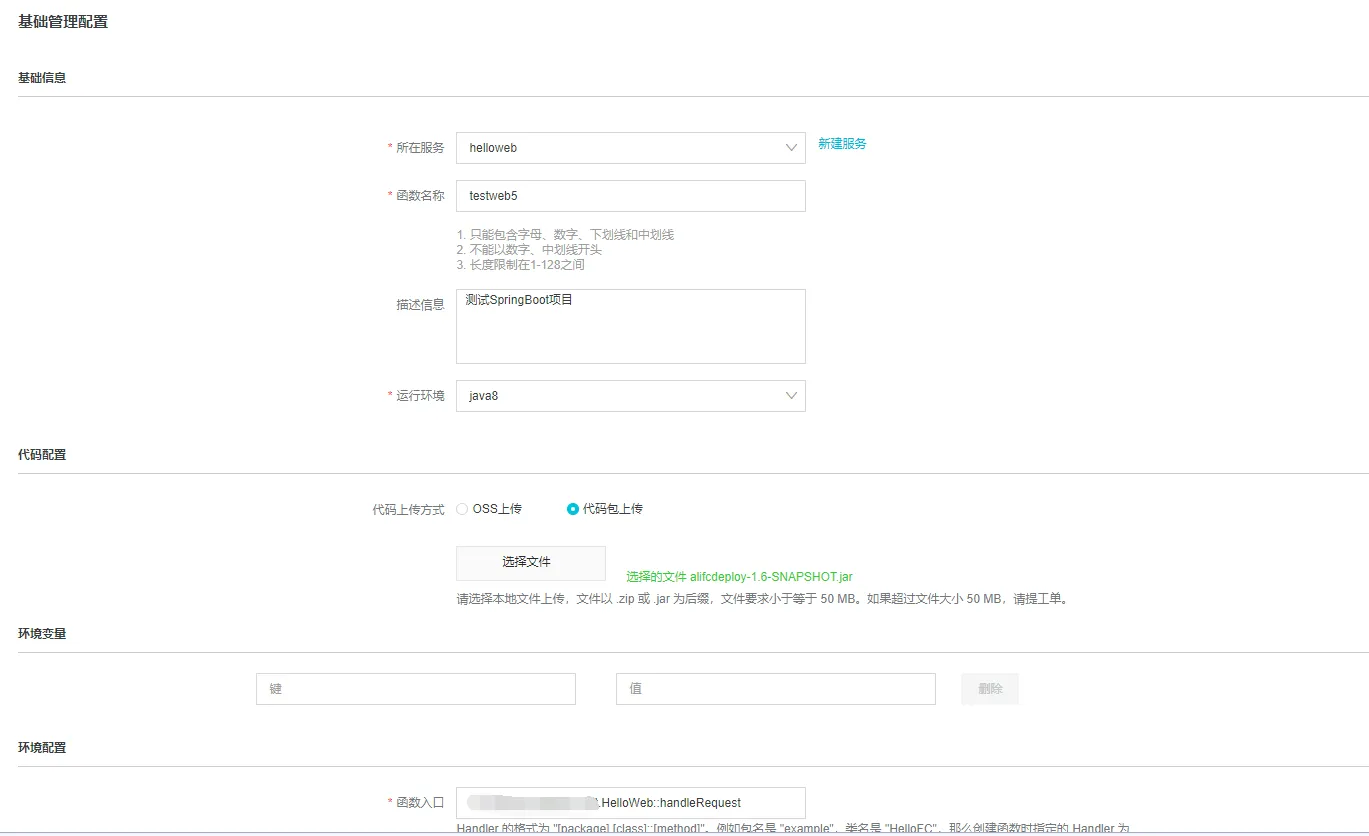Choose the 代码包上传 radio option
The image size is (1369, 836).
573,509
